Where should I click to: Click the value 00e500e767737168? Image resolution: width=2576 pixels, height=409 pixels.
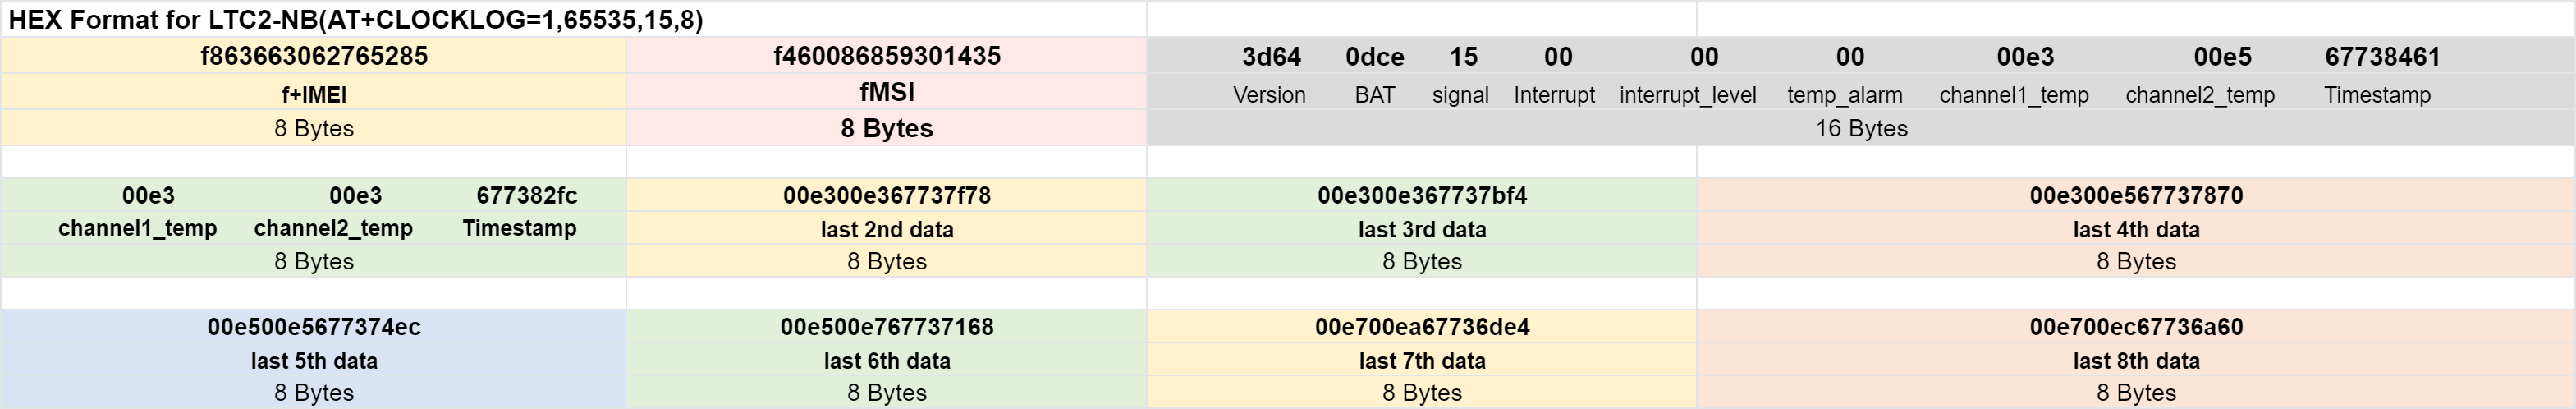887,326
